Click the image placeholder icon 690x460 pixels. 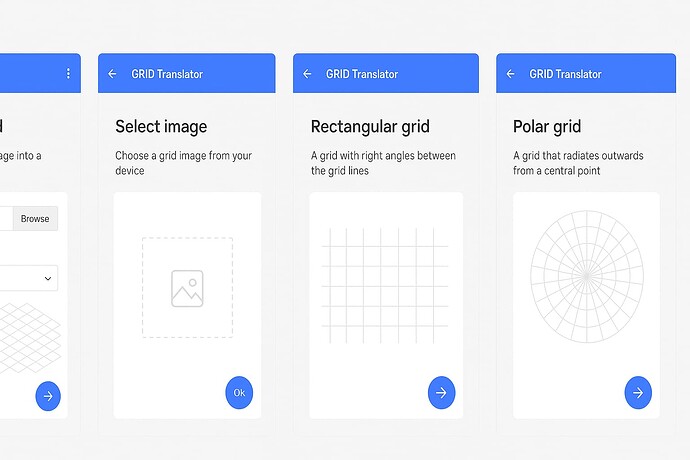point(187,288)
